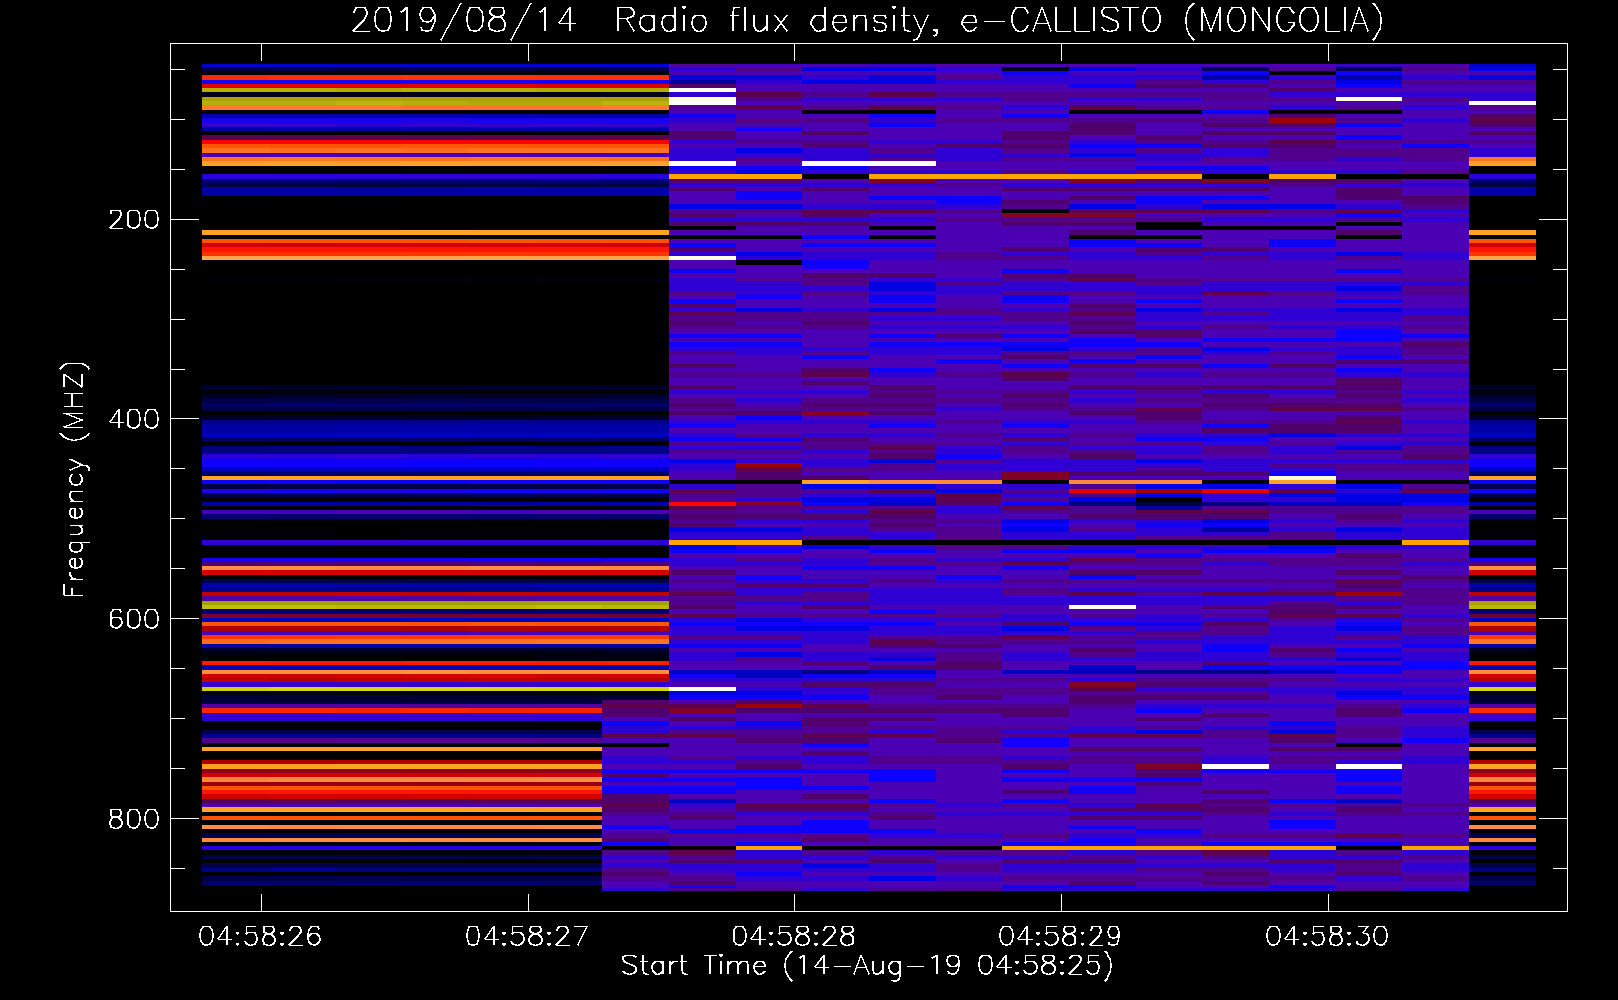Click the 04:58:29 time tick label
The image size is (1618, 1000).
point(1060,937)
